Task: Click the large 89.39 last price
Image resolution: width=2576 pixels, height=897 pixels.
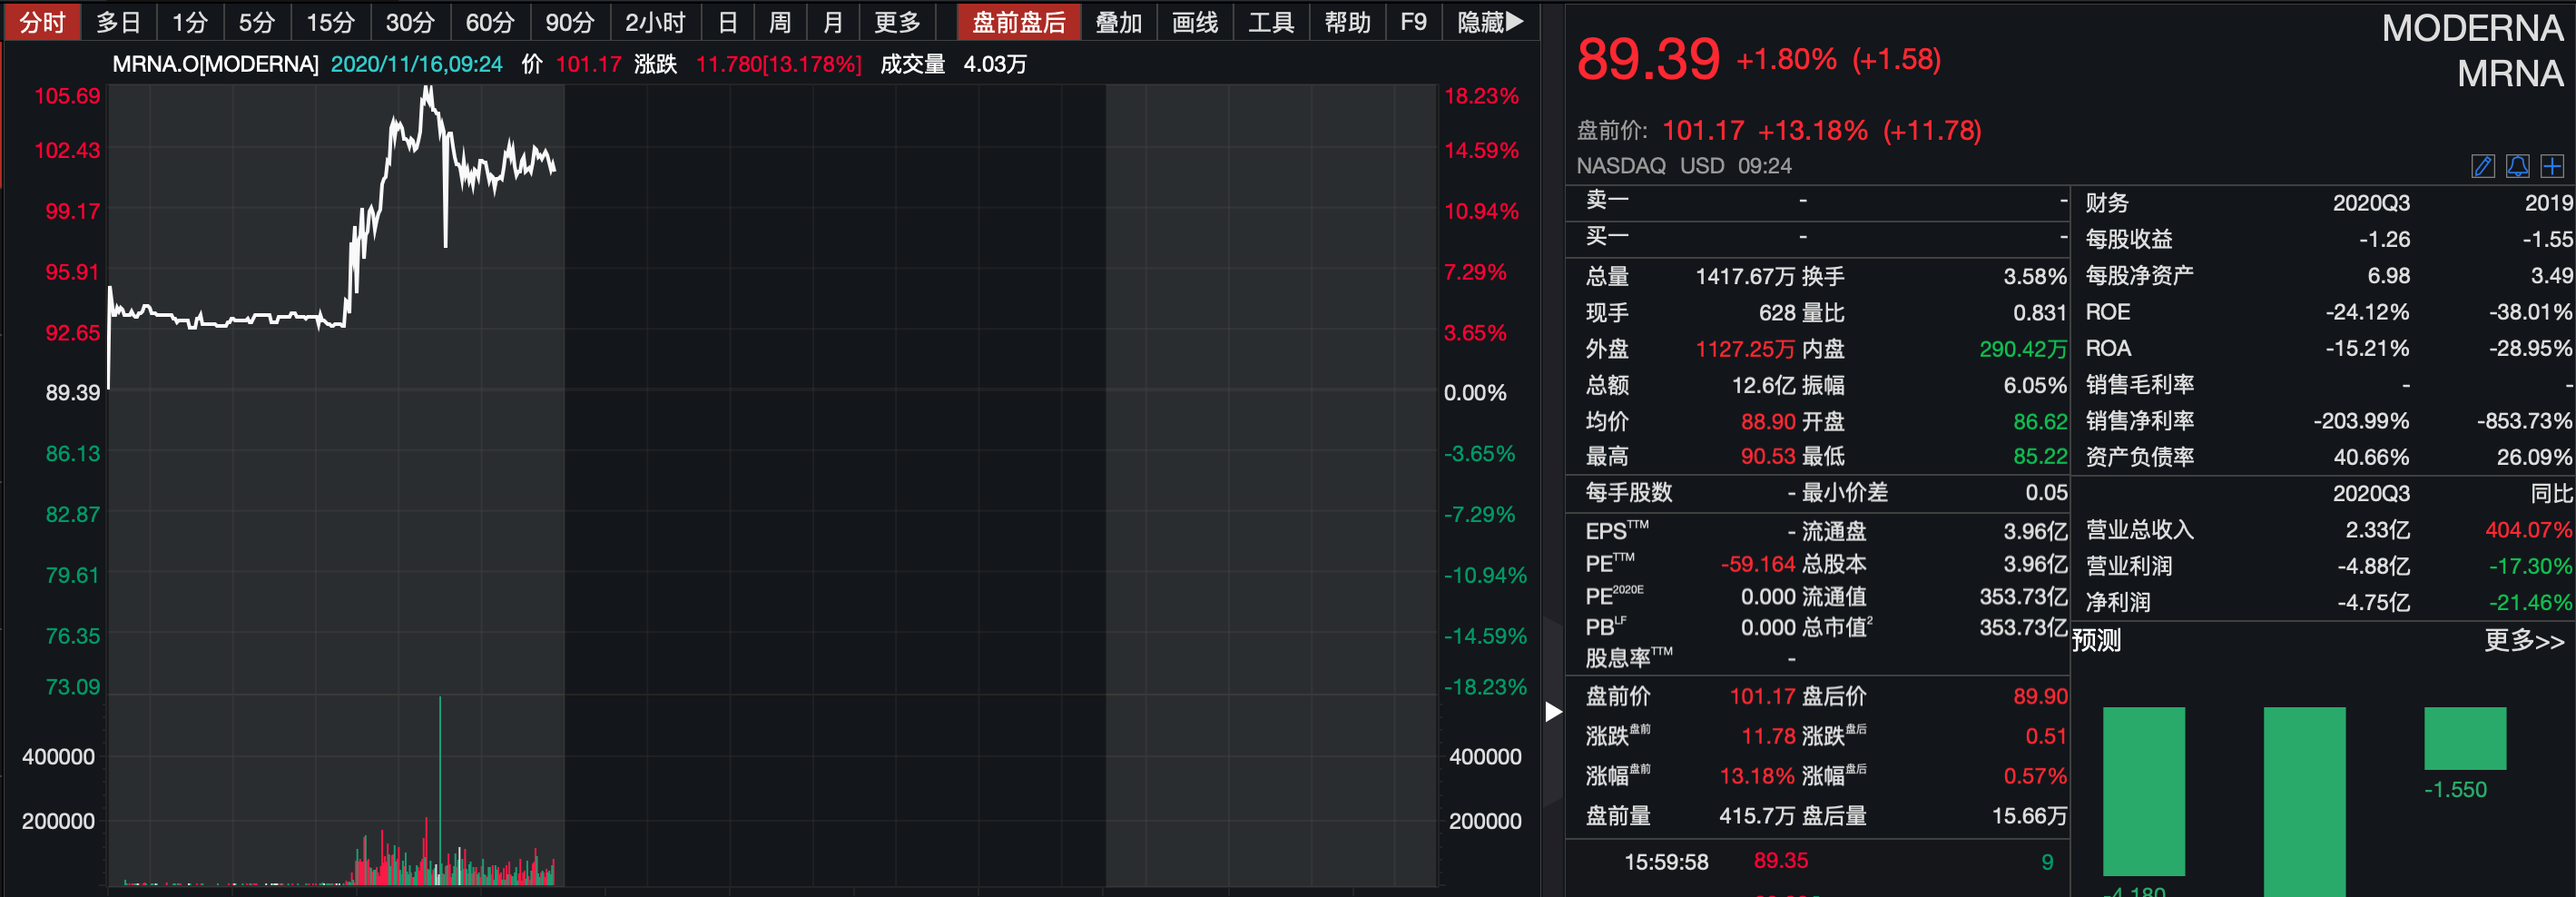Action: point(1648,59)
